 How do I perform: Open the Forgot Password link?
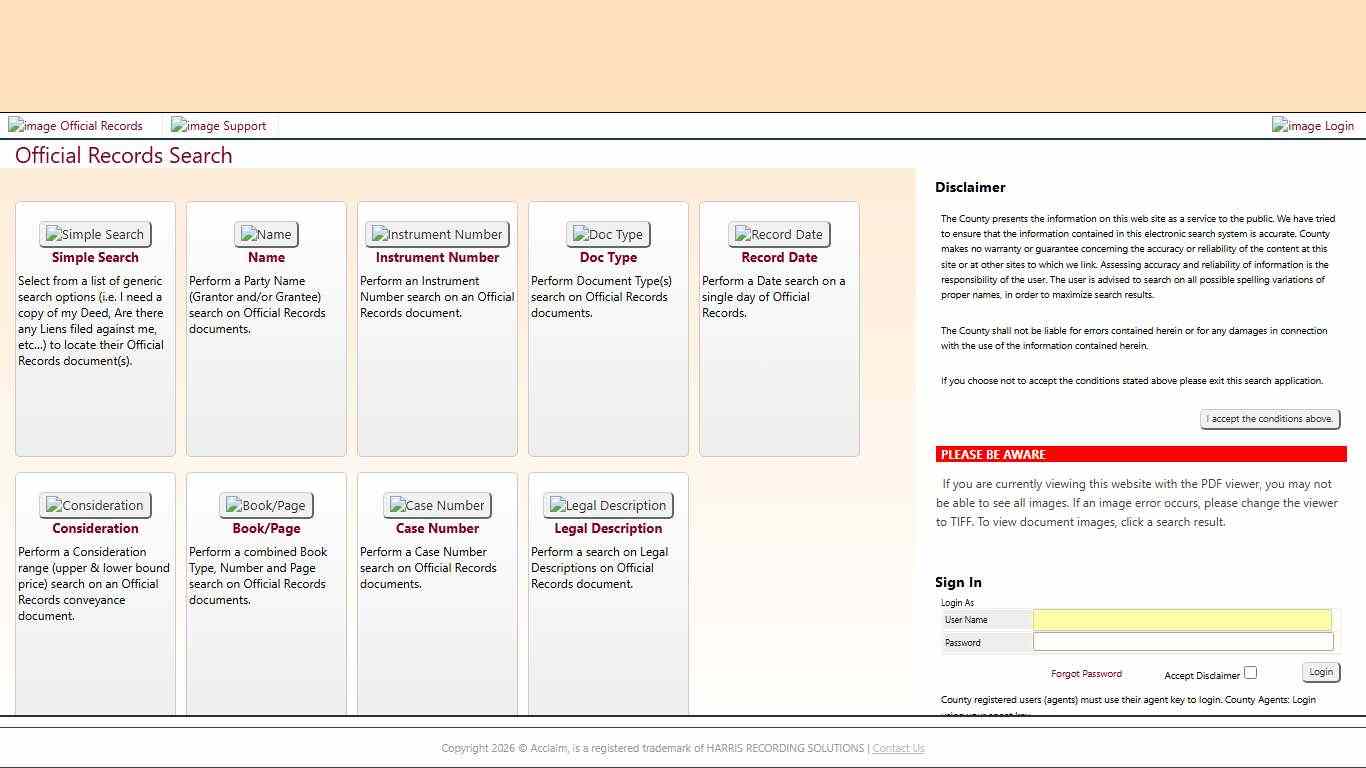pos(1086,675)
